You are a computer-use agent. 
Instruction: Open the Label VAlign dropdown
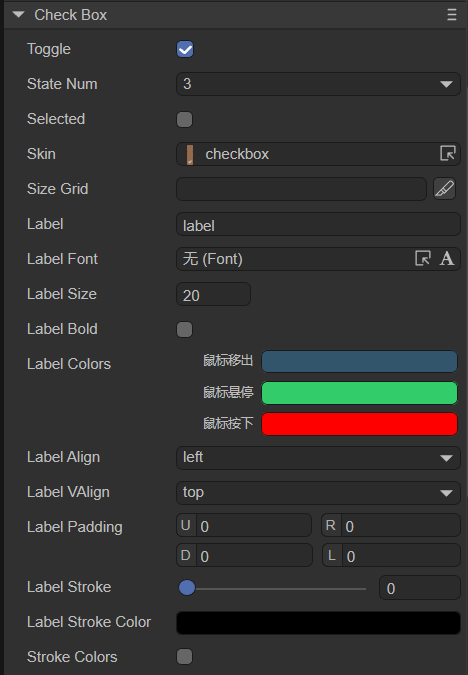318,492
